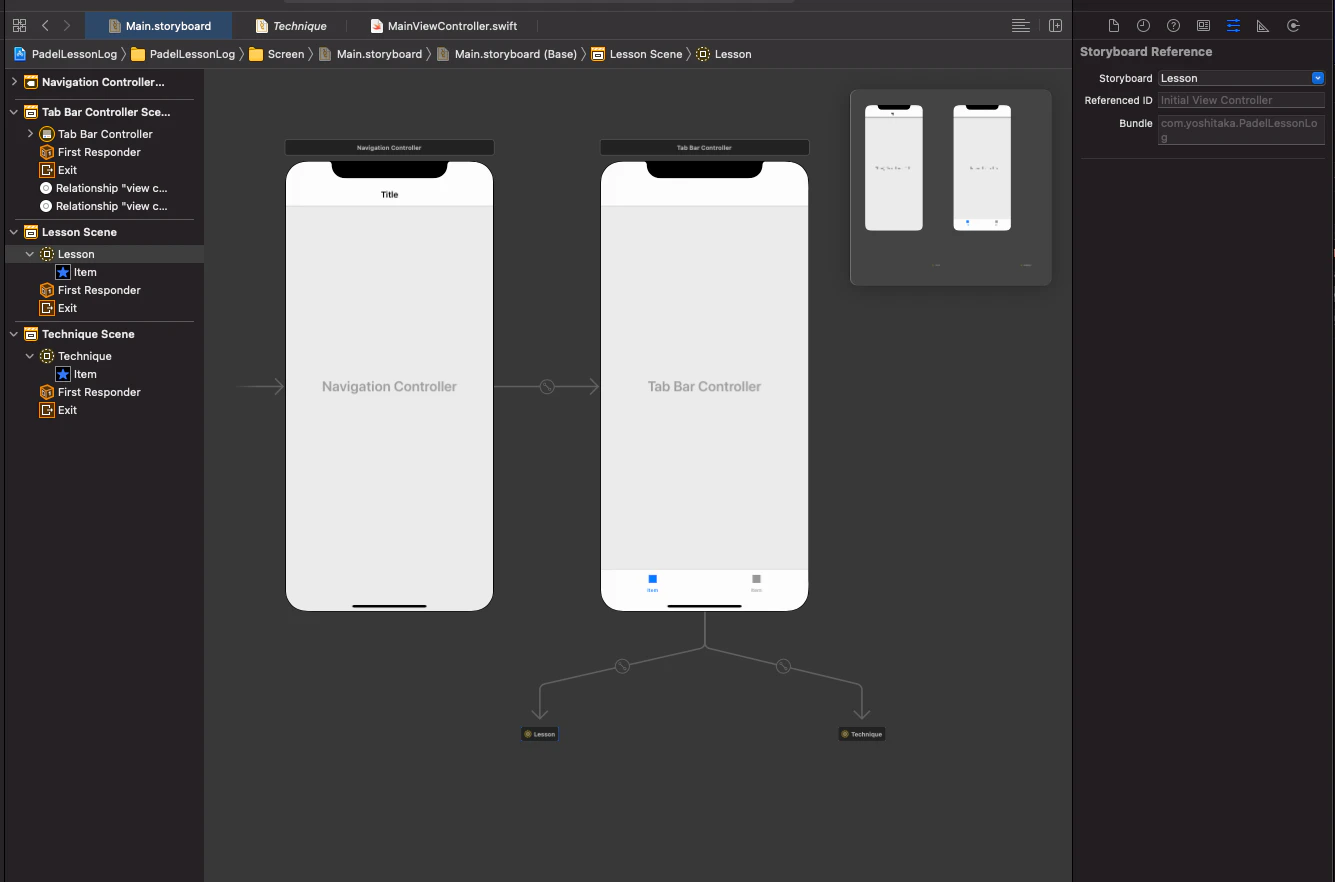Select the Attributes inspector icon

[1233, 26]
